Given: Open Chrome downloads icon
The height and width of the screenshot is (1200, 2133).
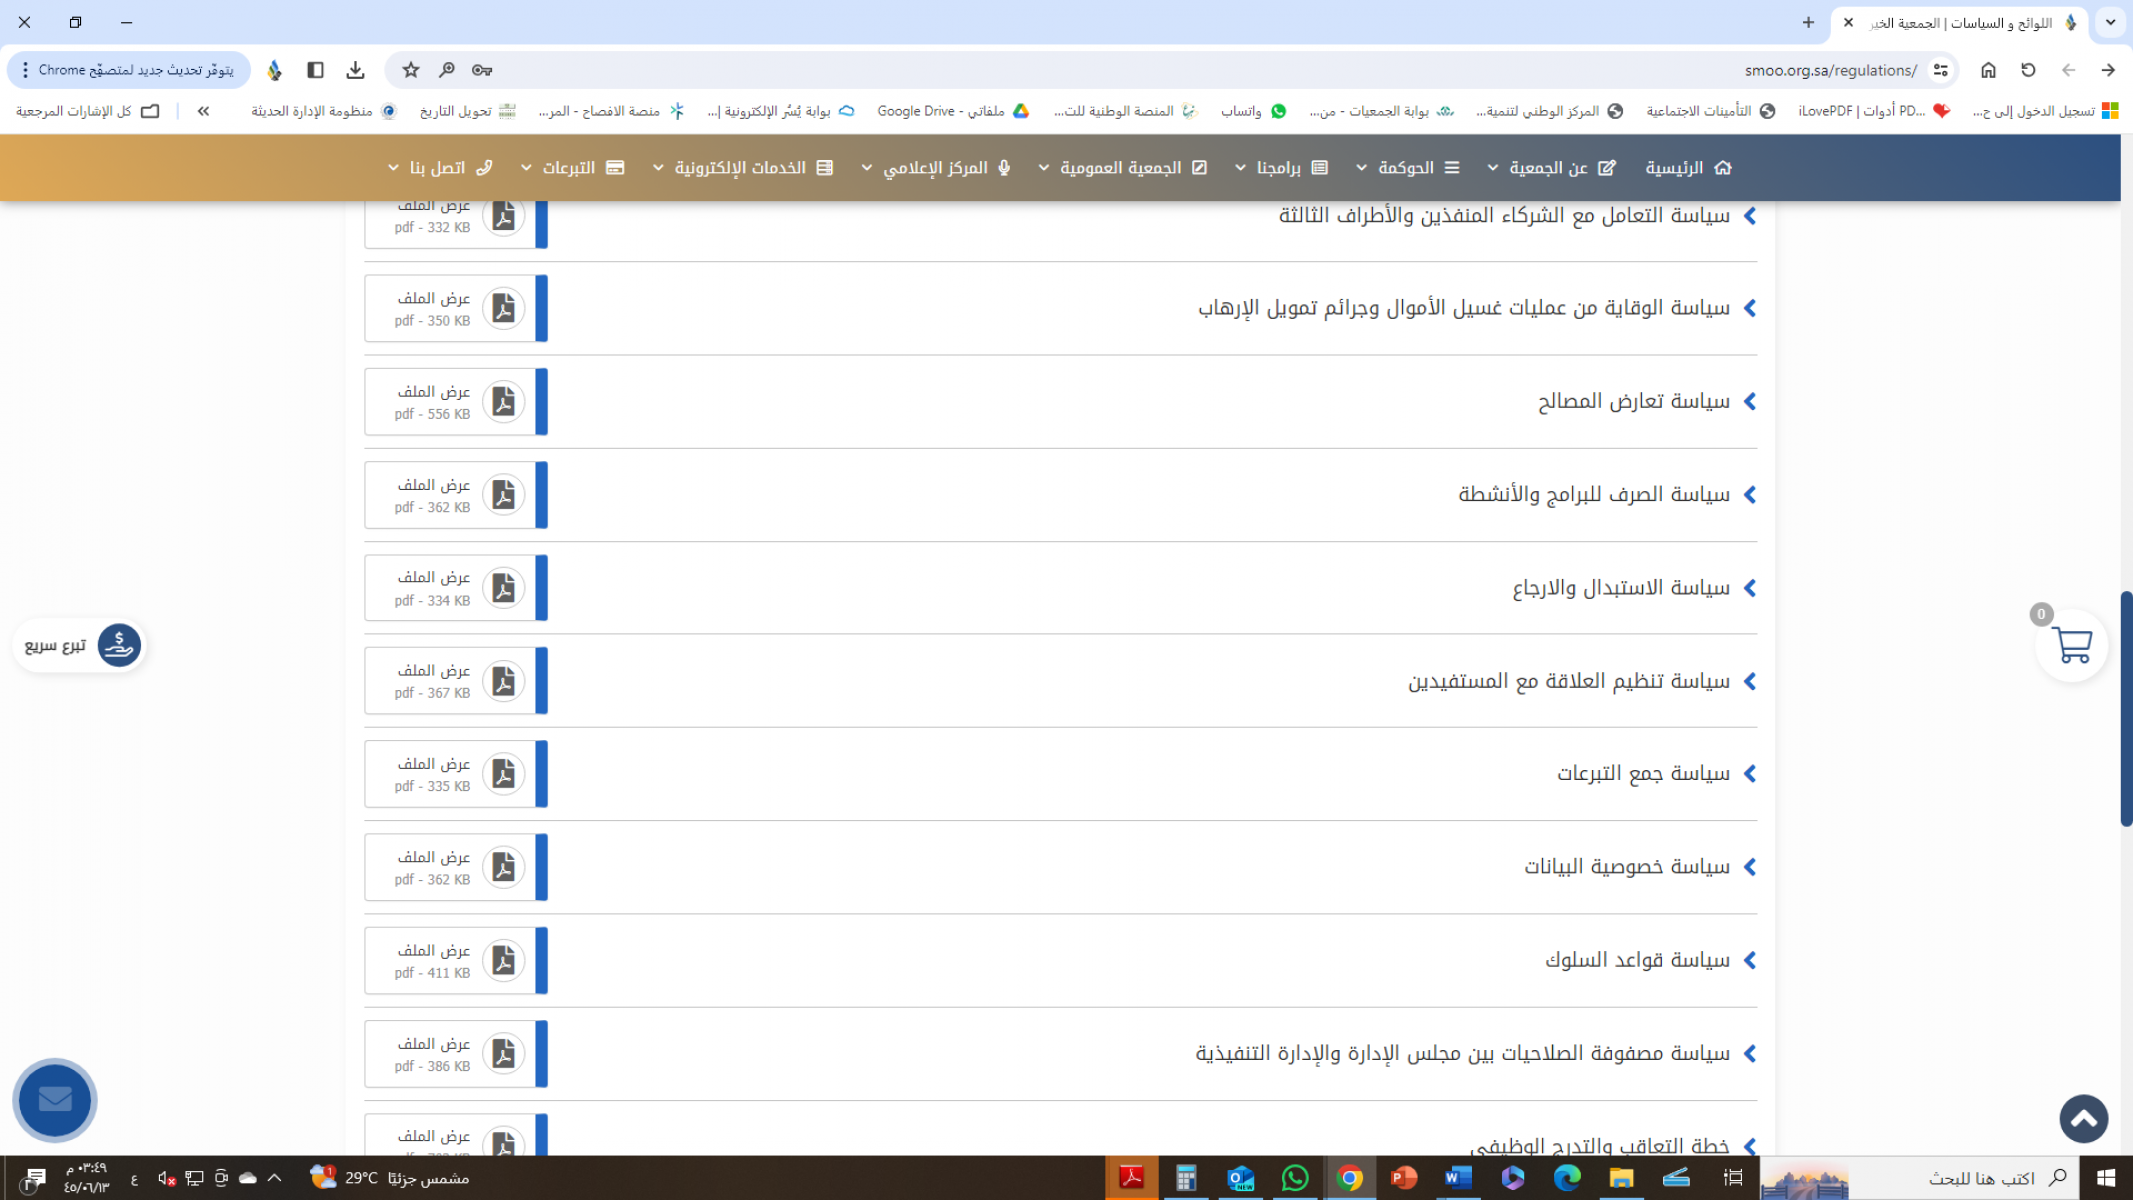Looking at the screenshot, I should coord(355,70).
